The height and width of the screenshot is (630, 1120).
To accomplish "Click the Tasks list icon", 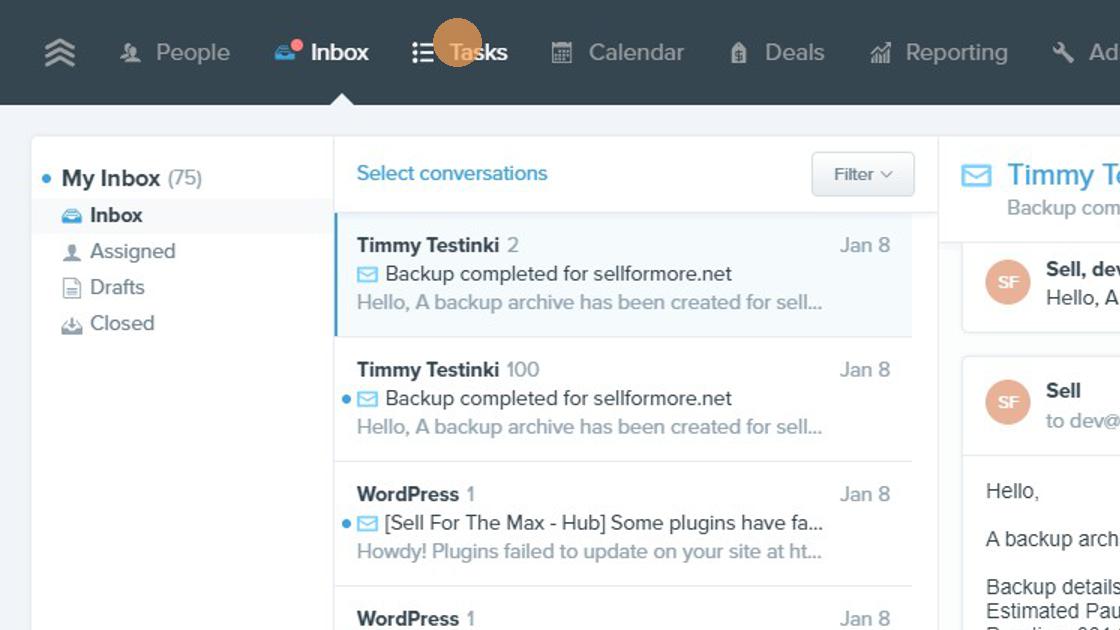I will [423, 52].
